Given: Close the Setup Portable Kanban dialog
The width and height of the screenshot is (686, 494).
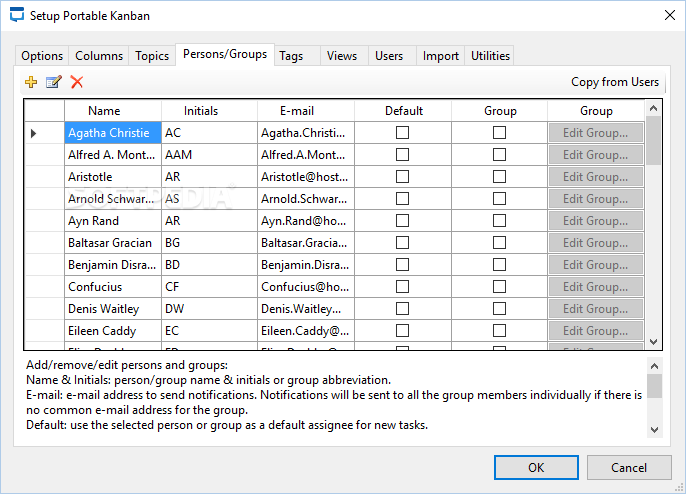Looking at the screenshot, I should 669,15.
